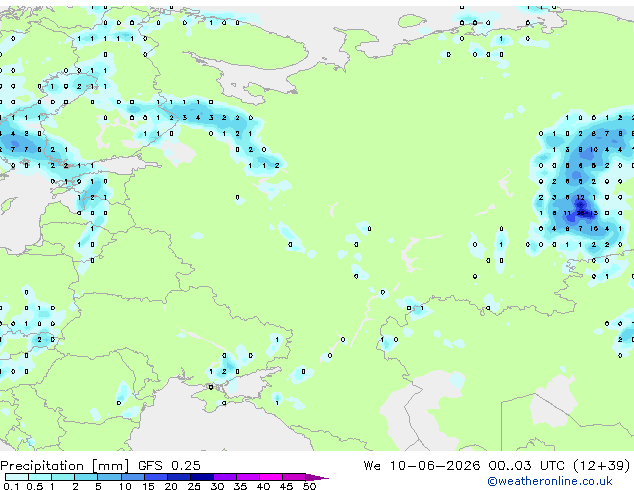The height and width of the screenshot is (490, 634).
Task: Select the 10–15 mm legend swatch
Action: pyautogui.click(x=133, y=477)
